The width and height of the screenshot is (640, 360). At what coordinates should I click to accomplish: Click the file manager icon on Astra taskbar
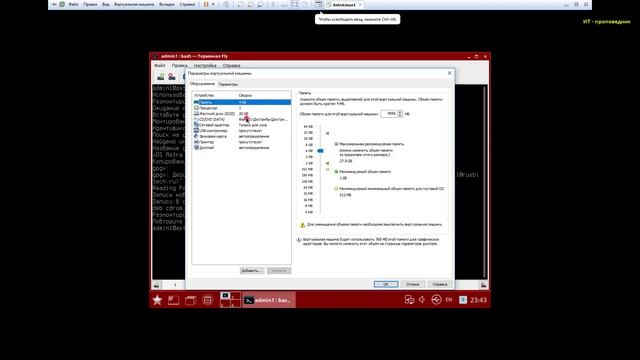click(x=173, y=300)
